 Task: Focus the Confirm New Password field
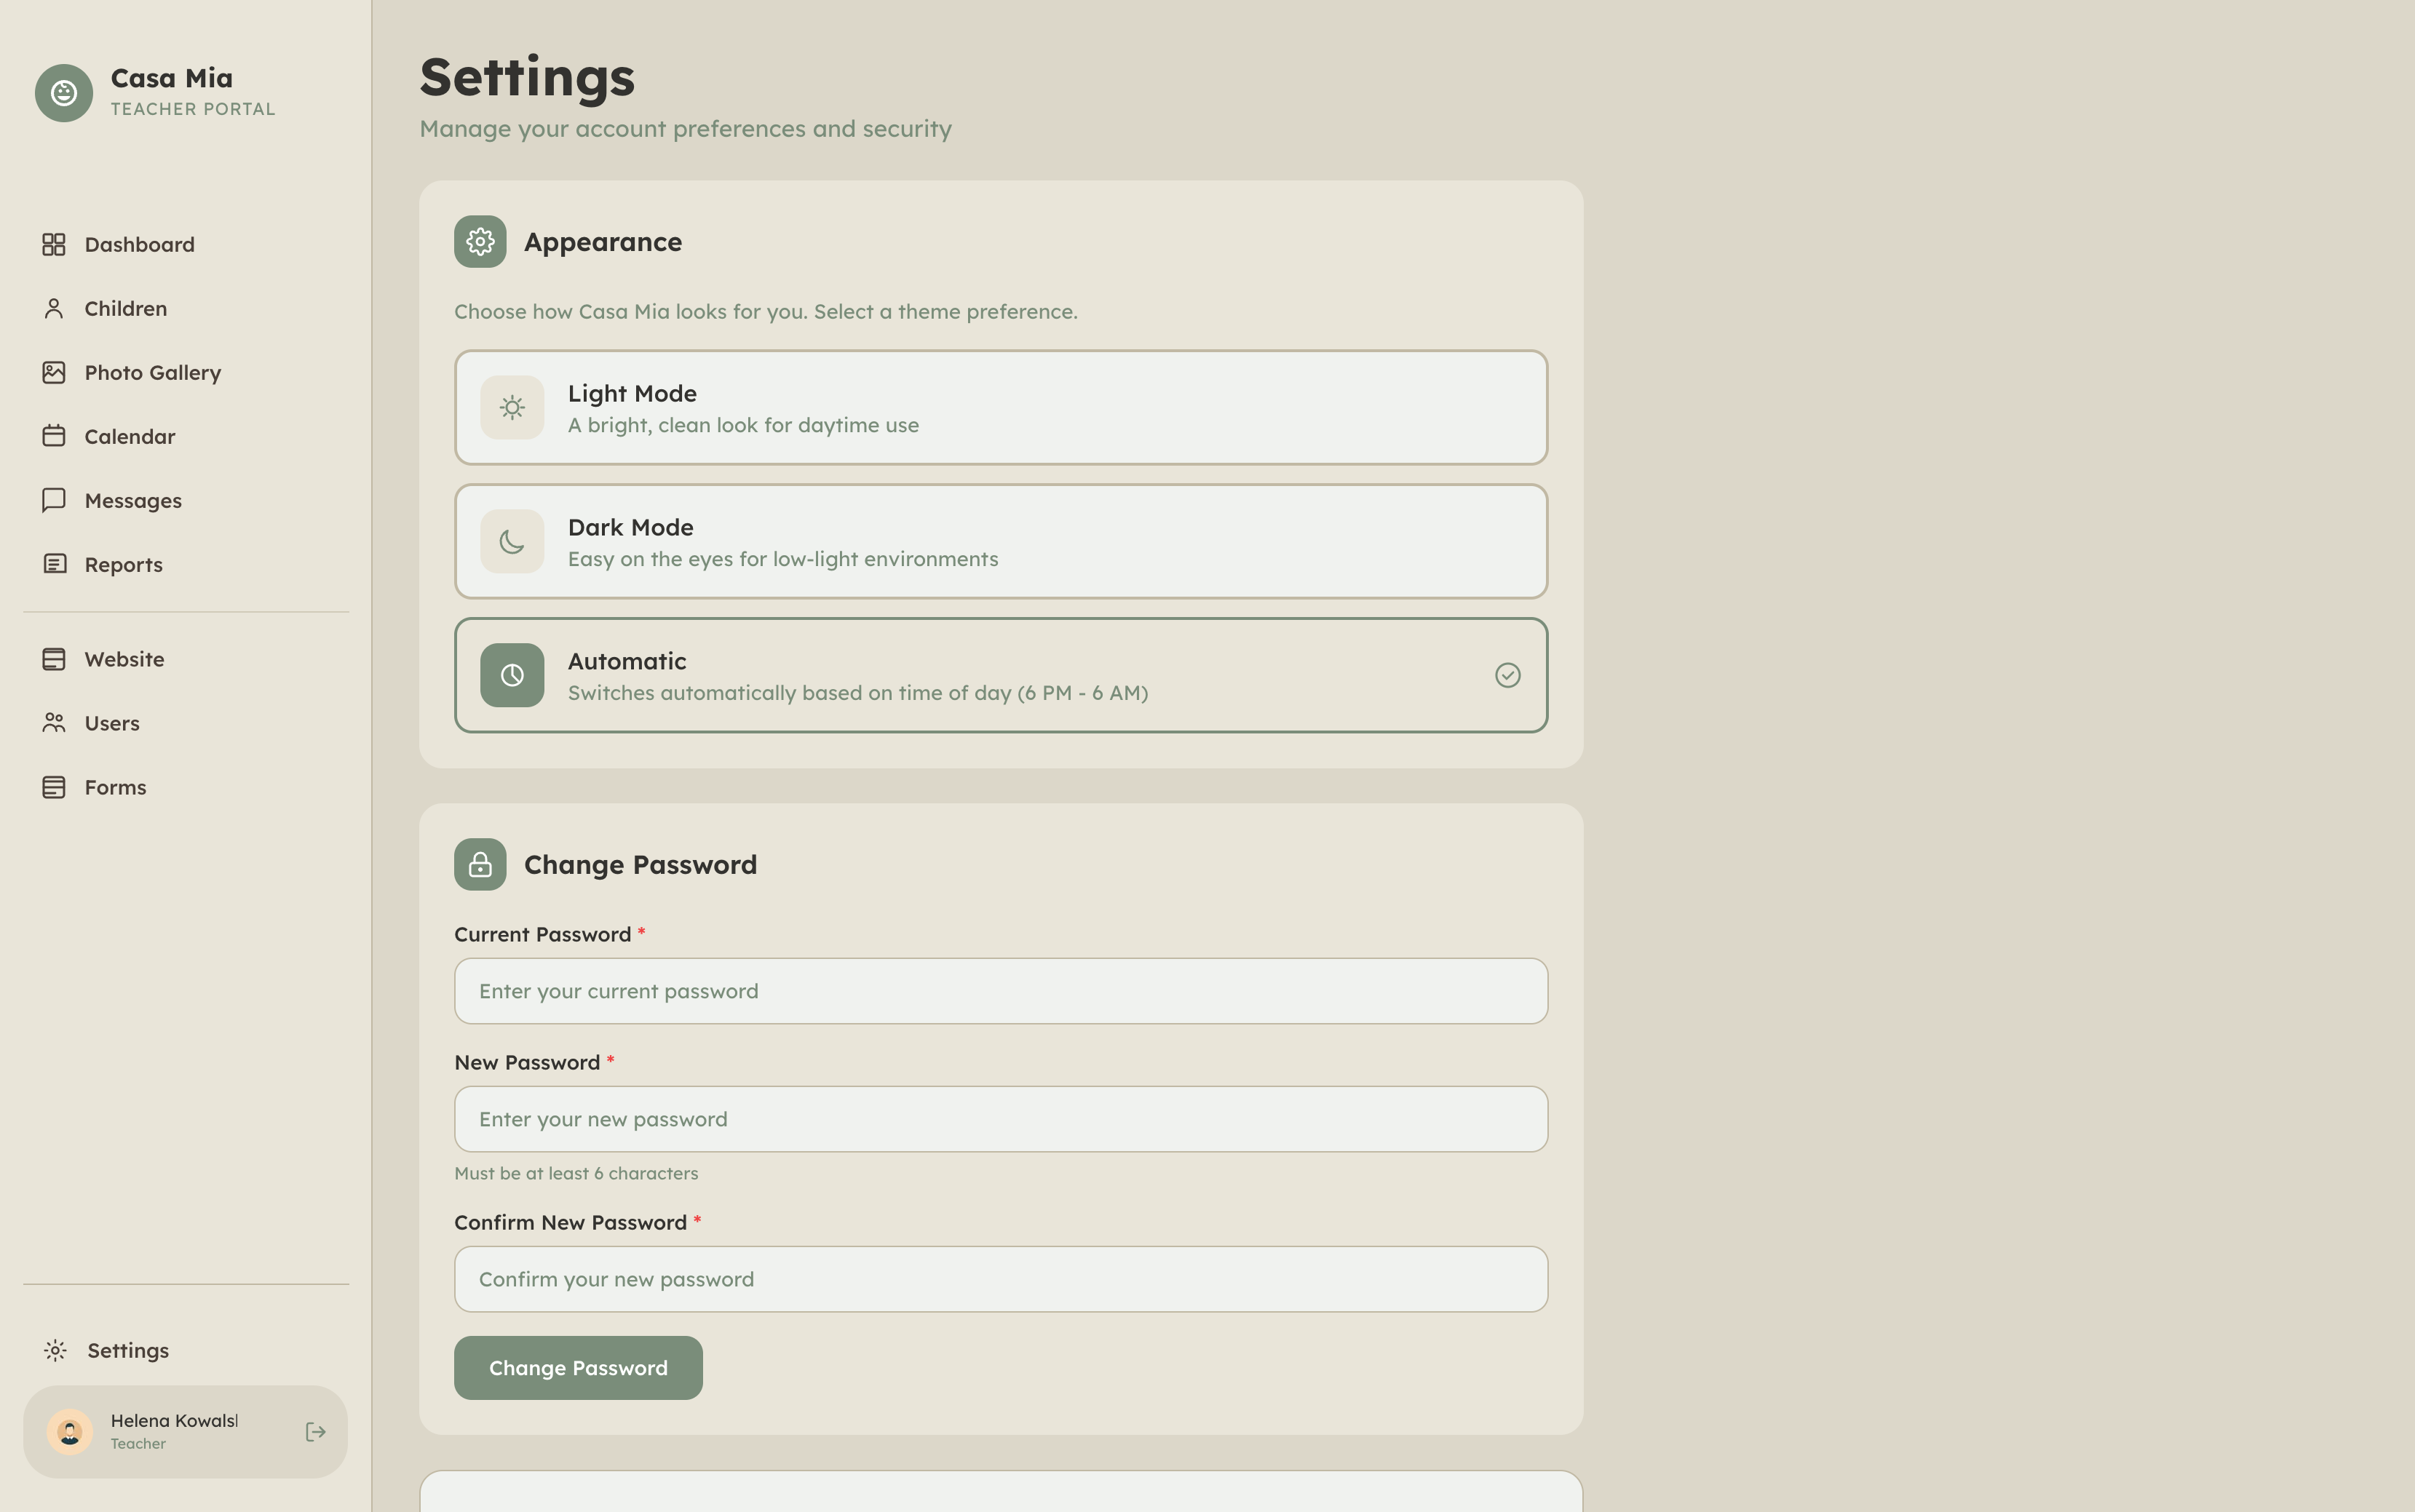[1000, 1278]
